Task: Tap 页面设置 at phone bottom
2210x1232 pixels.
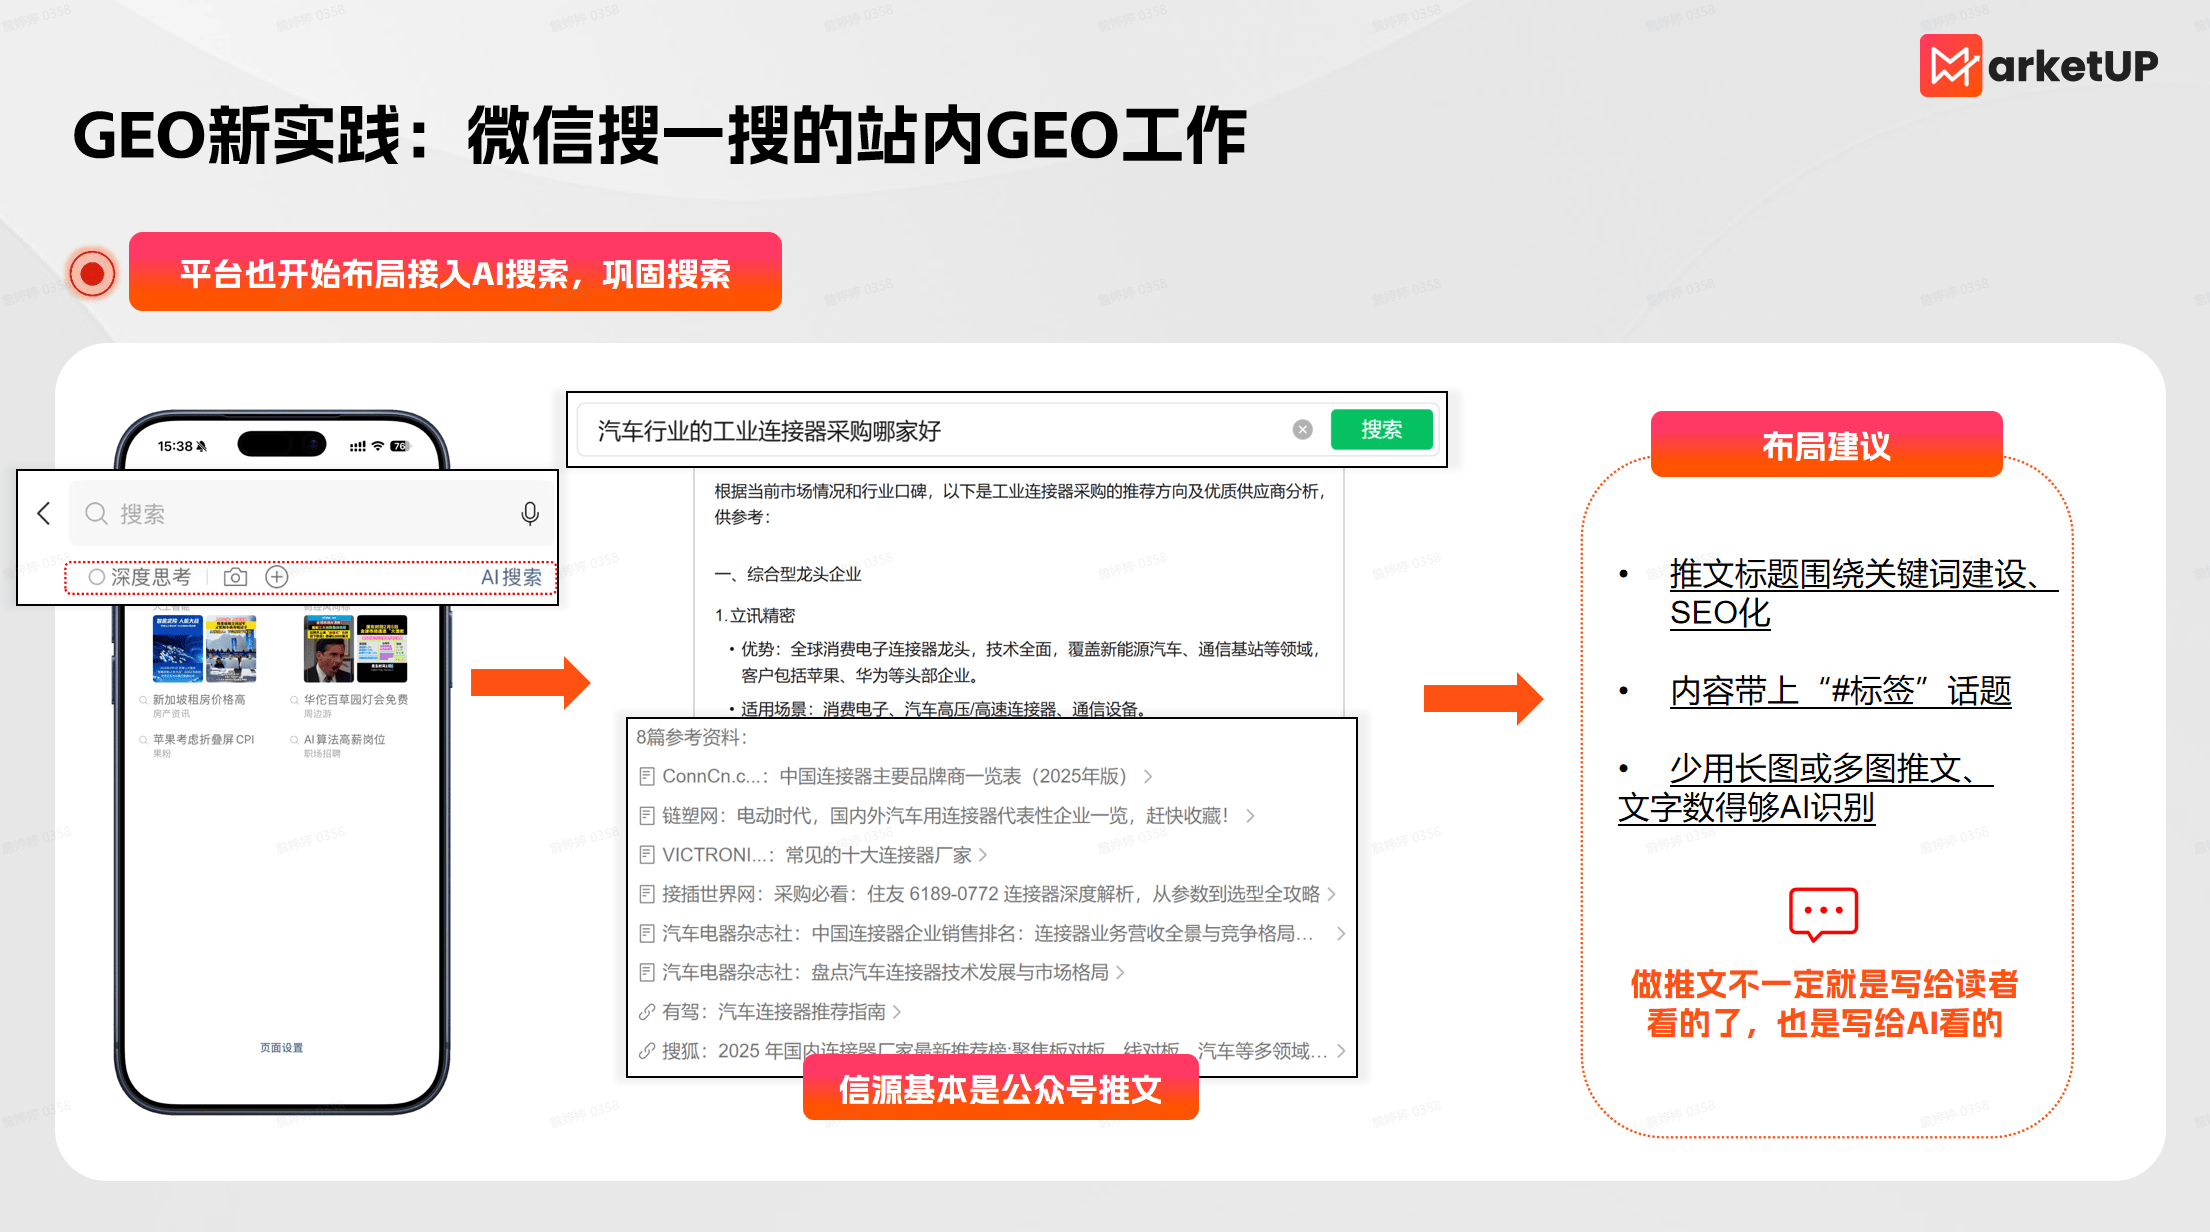Action: click(281, 1048)
